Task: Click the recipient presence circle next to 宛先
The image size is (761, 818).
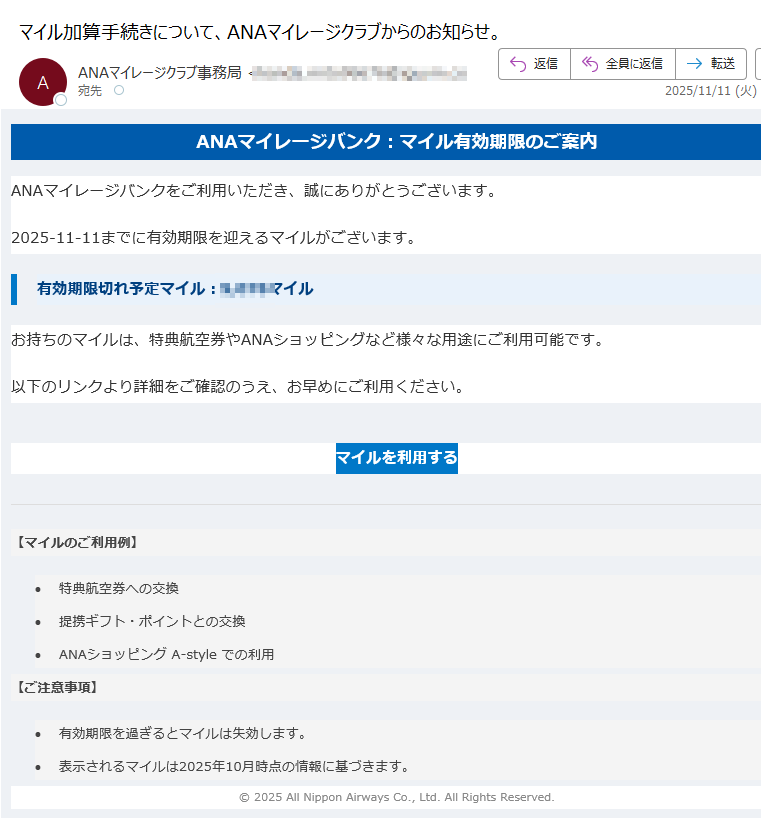Action: 119,90
